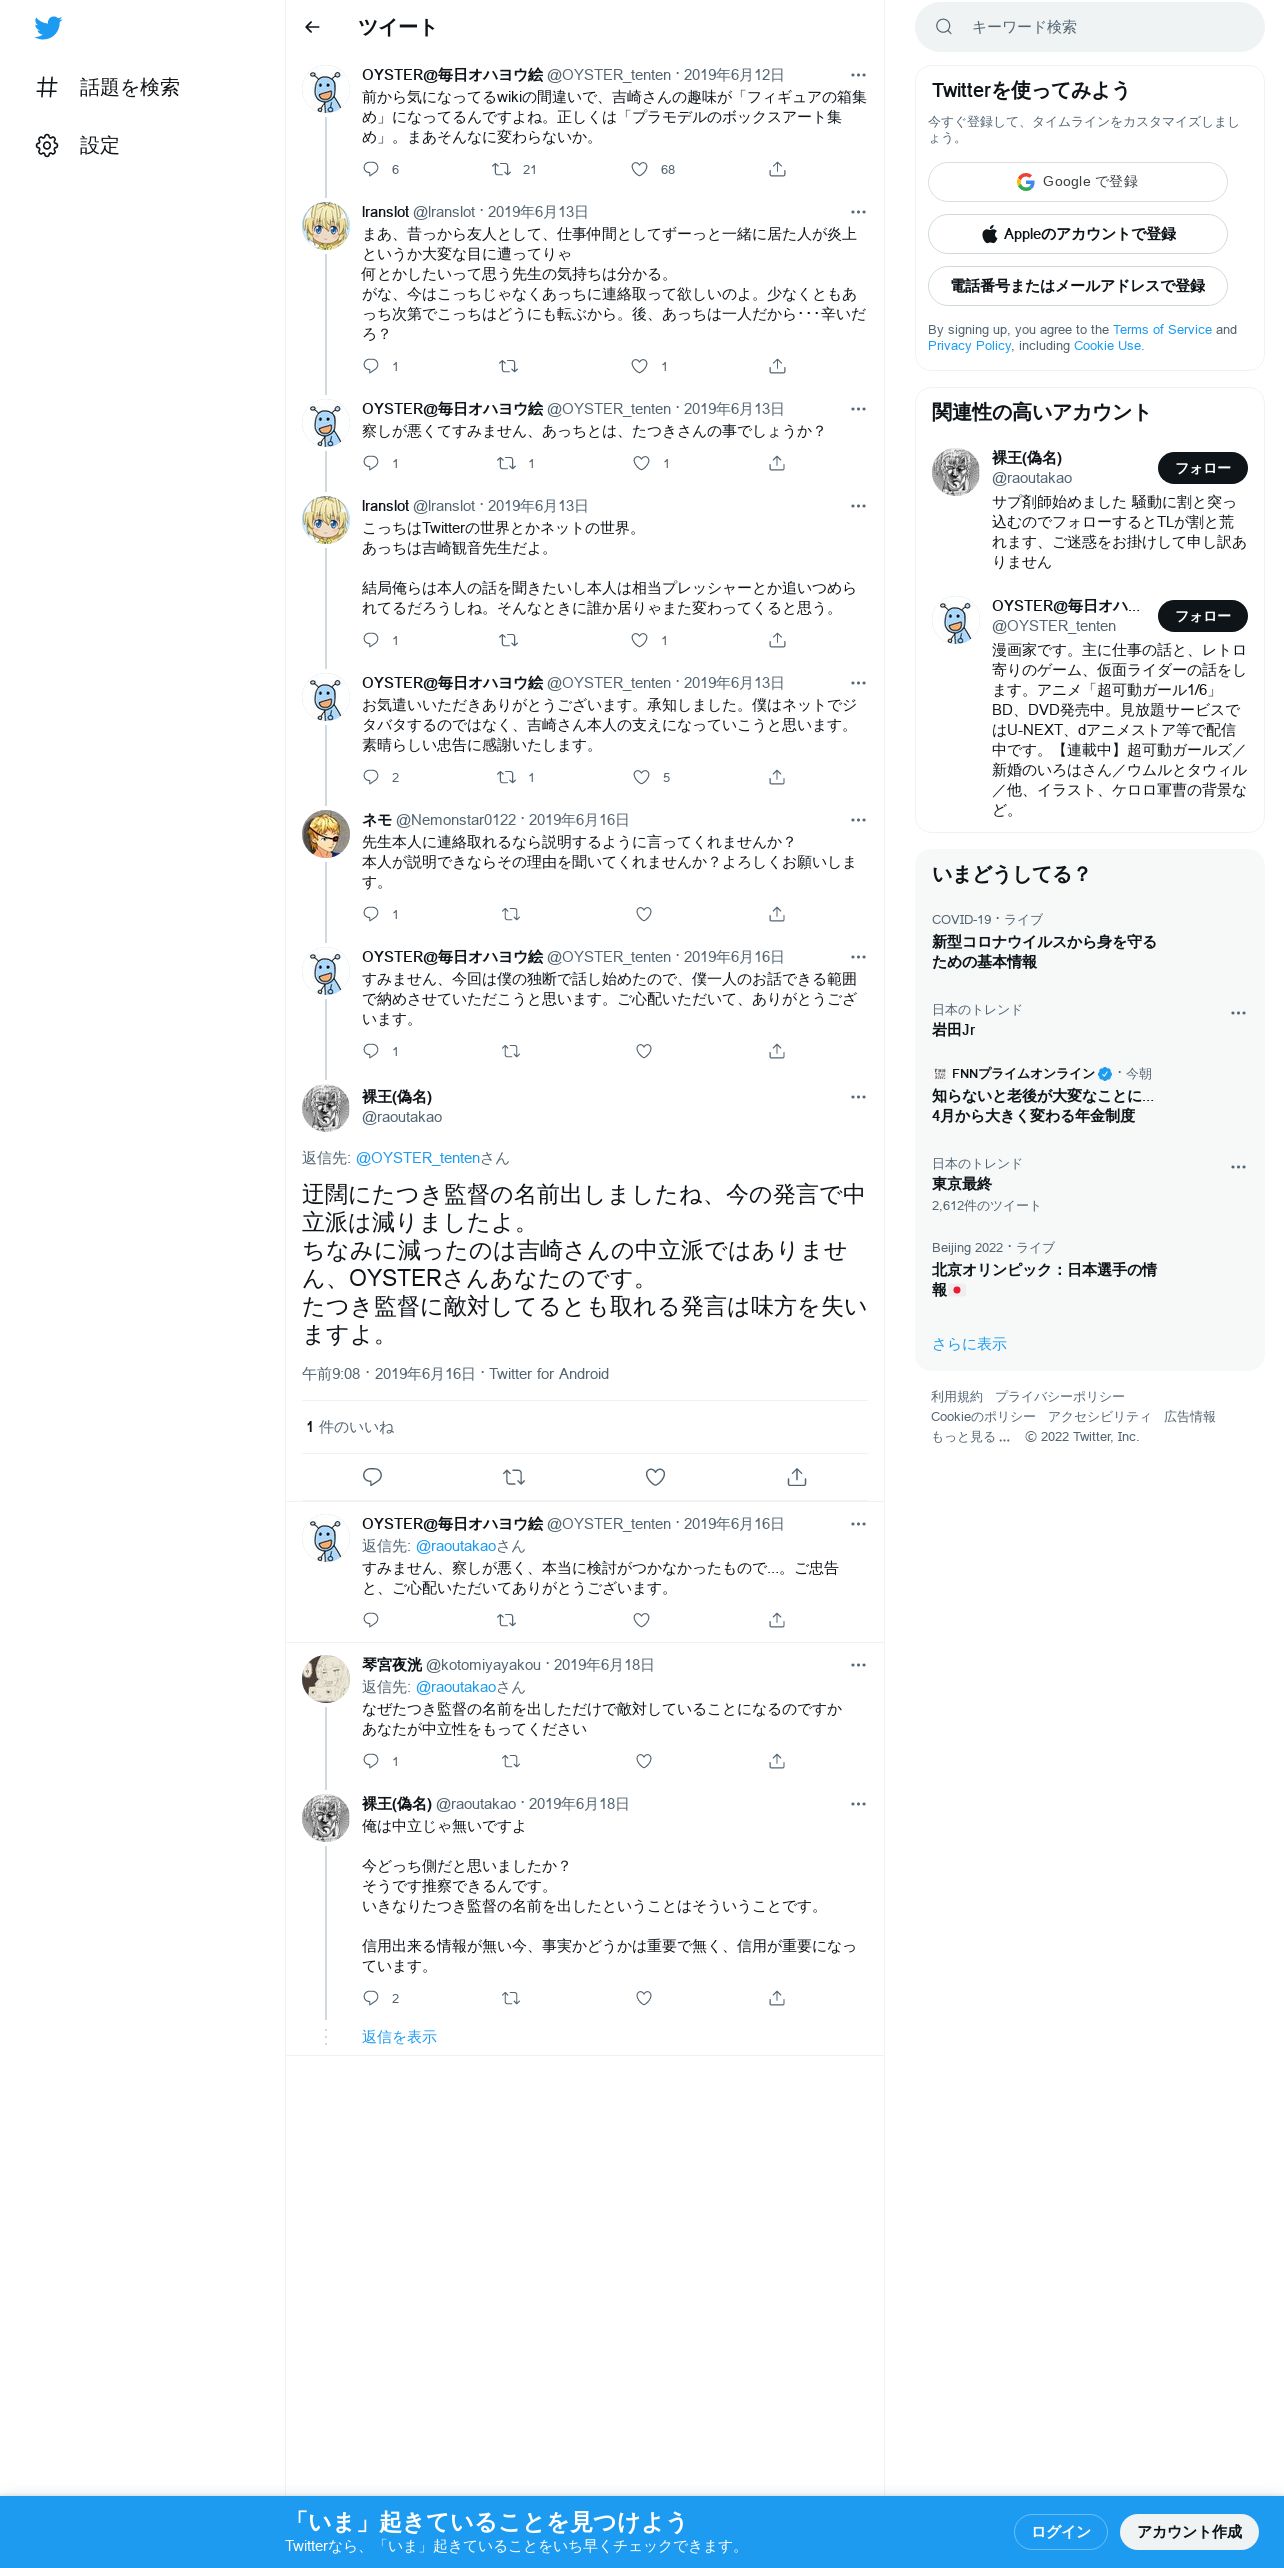Retweet the first tweet with 21 retweets
Image resolution: width=1284 pixels, height=2568 pixels.
click(x=501, y=169)
